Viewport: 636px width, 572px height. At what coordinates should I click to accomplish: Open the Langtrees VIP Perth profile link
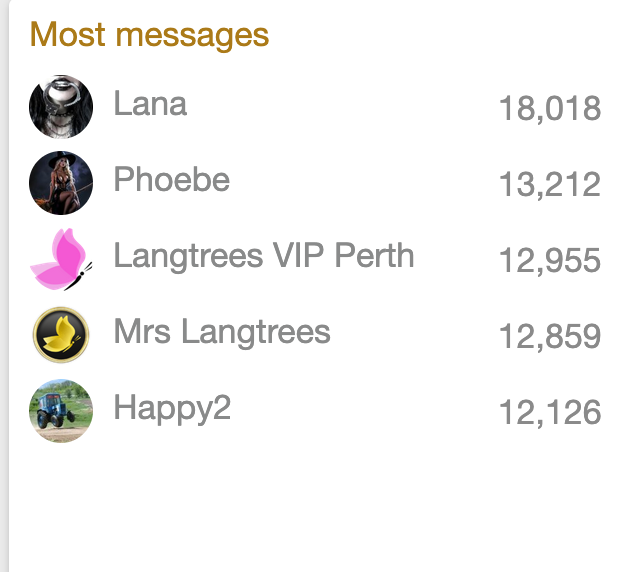point(263,256)
